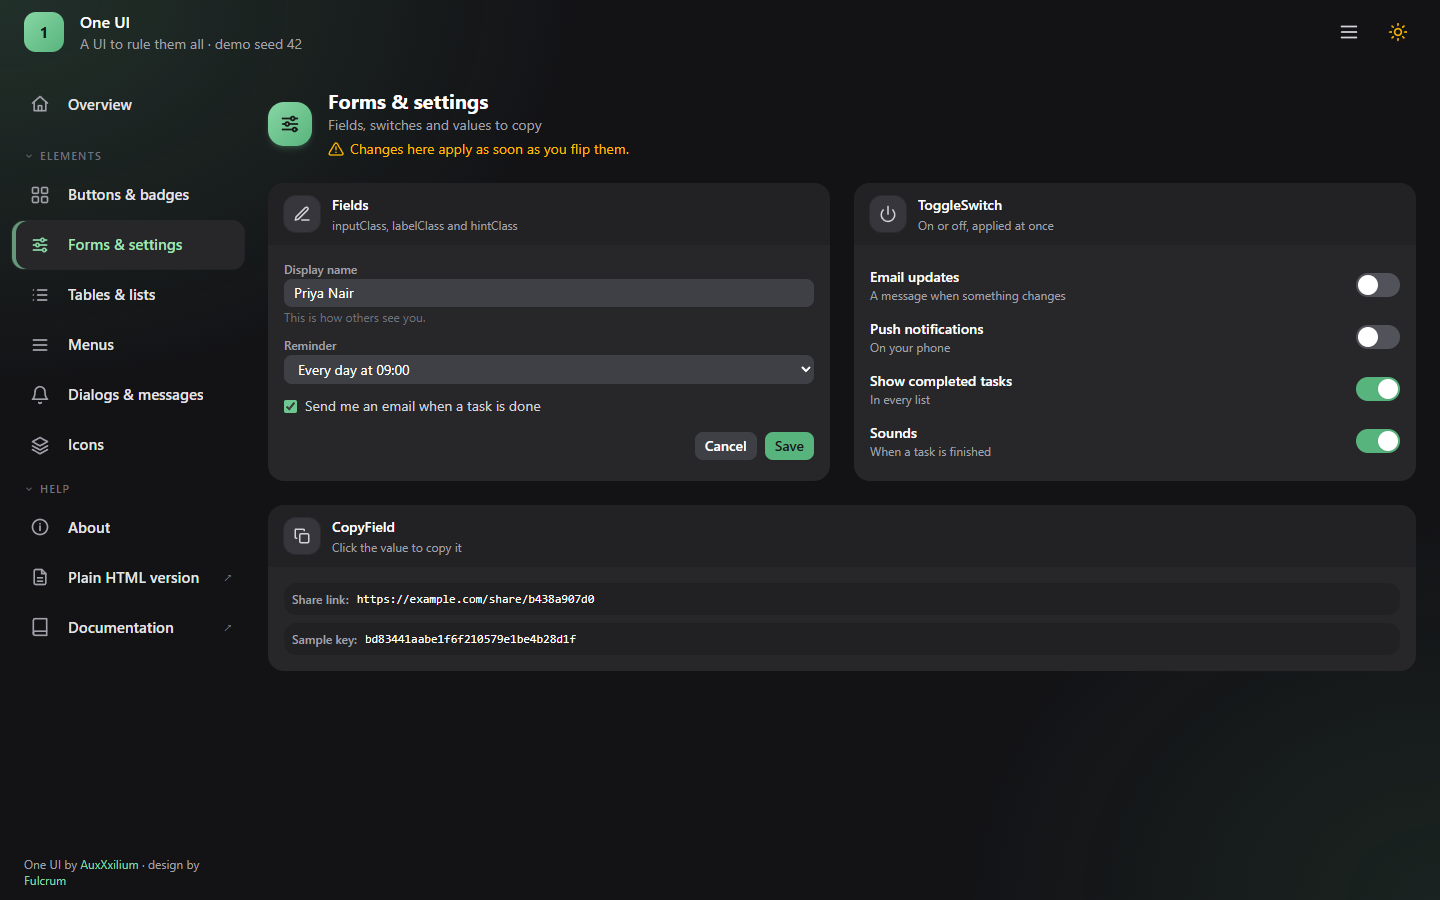
Task: Click the CopyField copy icon
Action: pos(302,536)
